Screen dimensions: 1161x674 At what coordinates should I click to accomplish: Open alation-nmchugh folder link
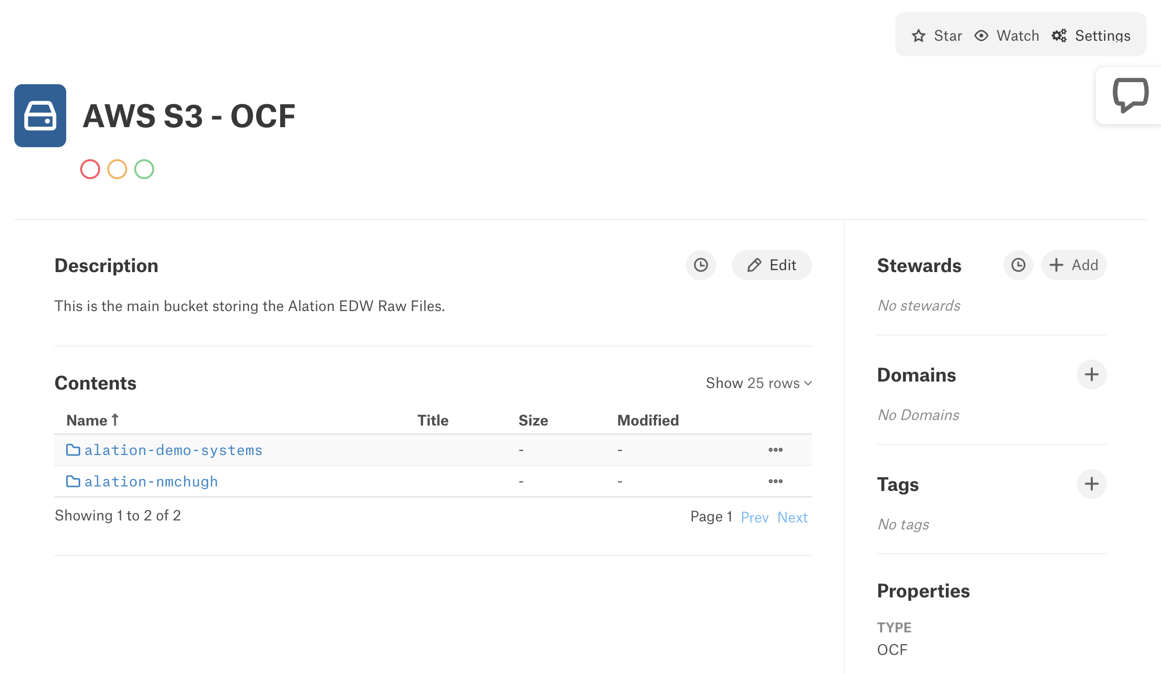(x=151, y=481)
